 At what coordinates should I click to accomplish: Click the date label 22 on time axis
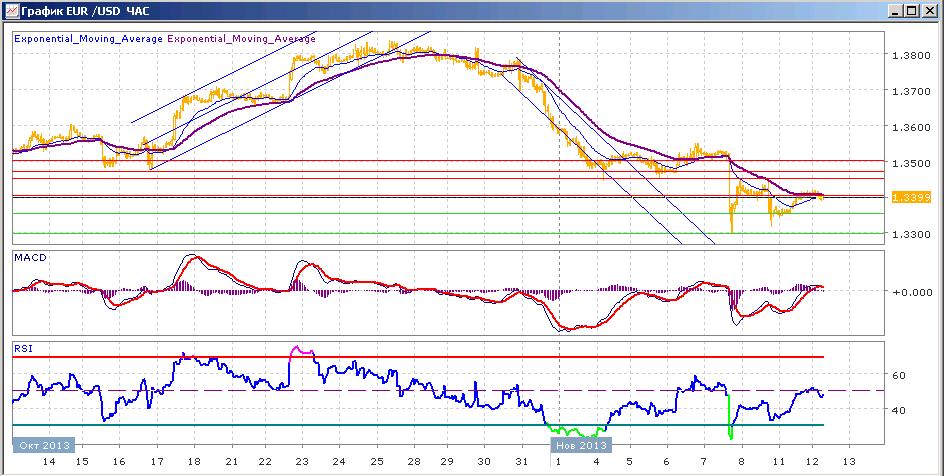265,462
